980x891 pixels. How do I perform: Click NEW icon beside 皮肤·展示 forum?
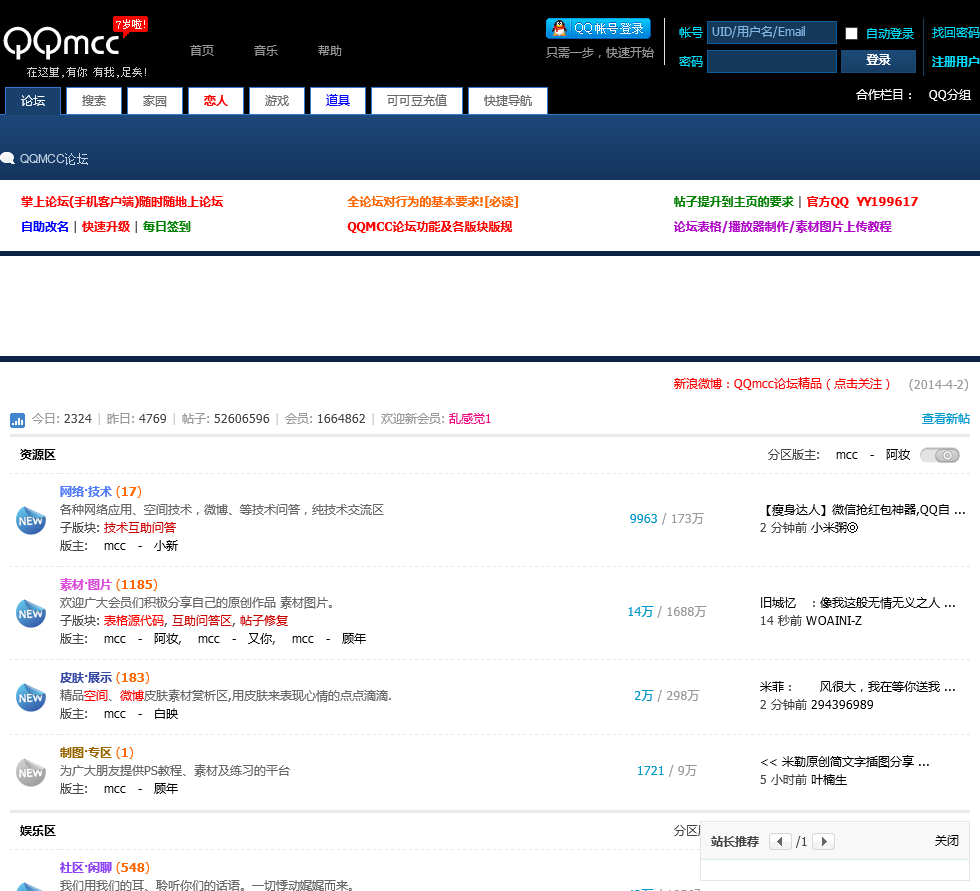pos(31,697)
